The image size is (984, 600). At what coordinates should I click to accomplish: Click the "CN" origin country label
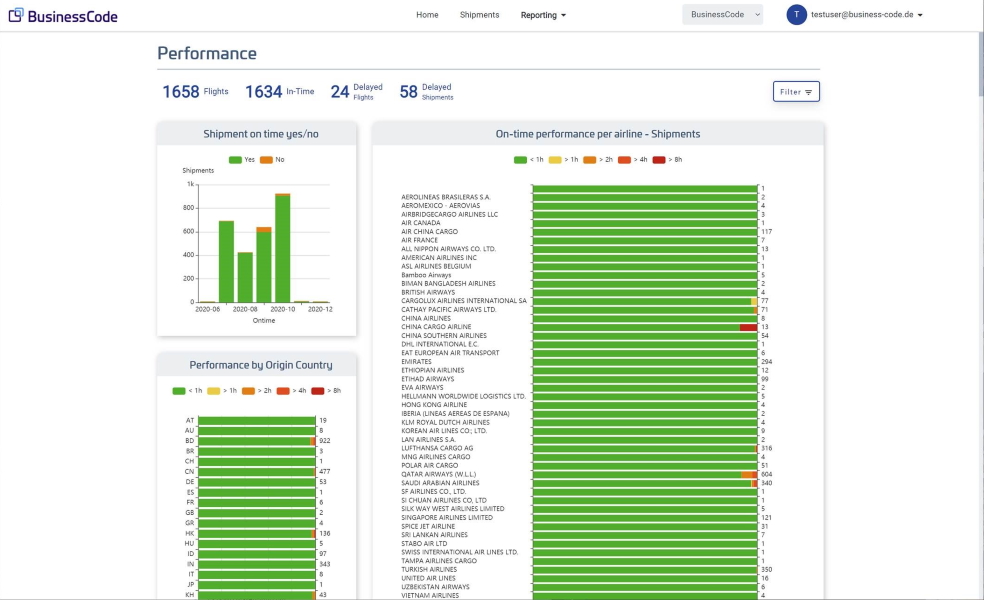coord(190,471)
